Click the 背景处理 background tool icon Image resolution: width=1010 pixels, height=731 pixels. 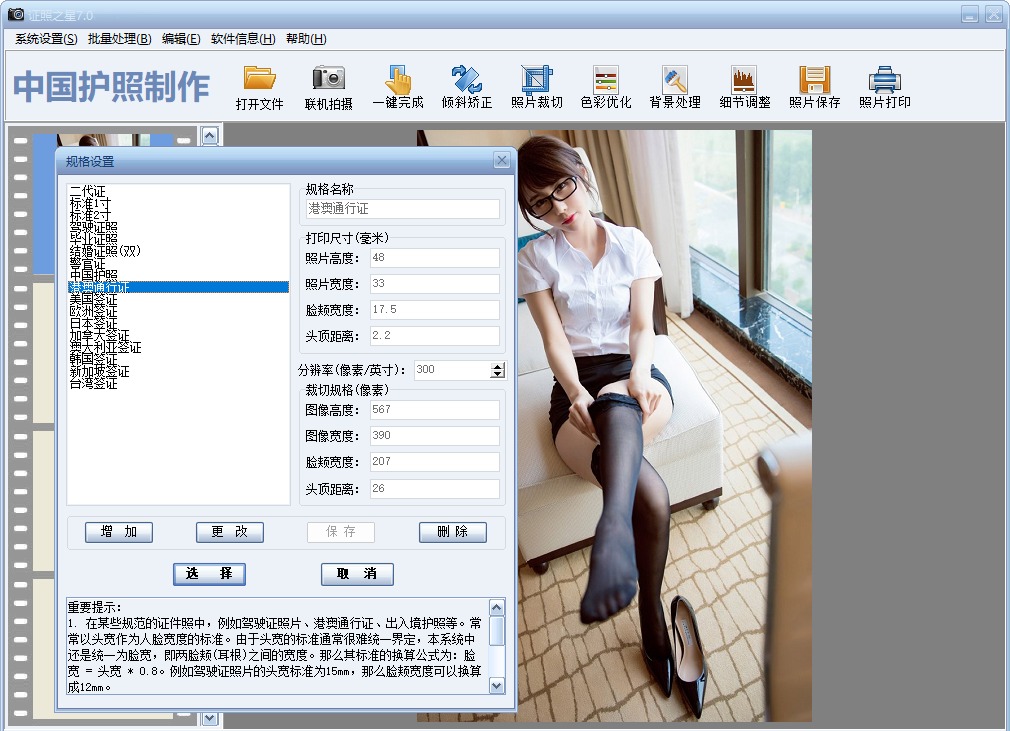click(675, 79)
